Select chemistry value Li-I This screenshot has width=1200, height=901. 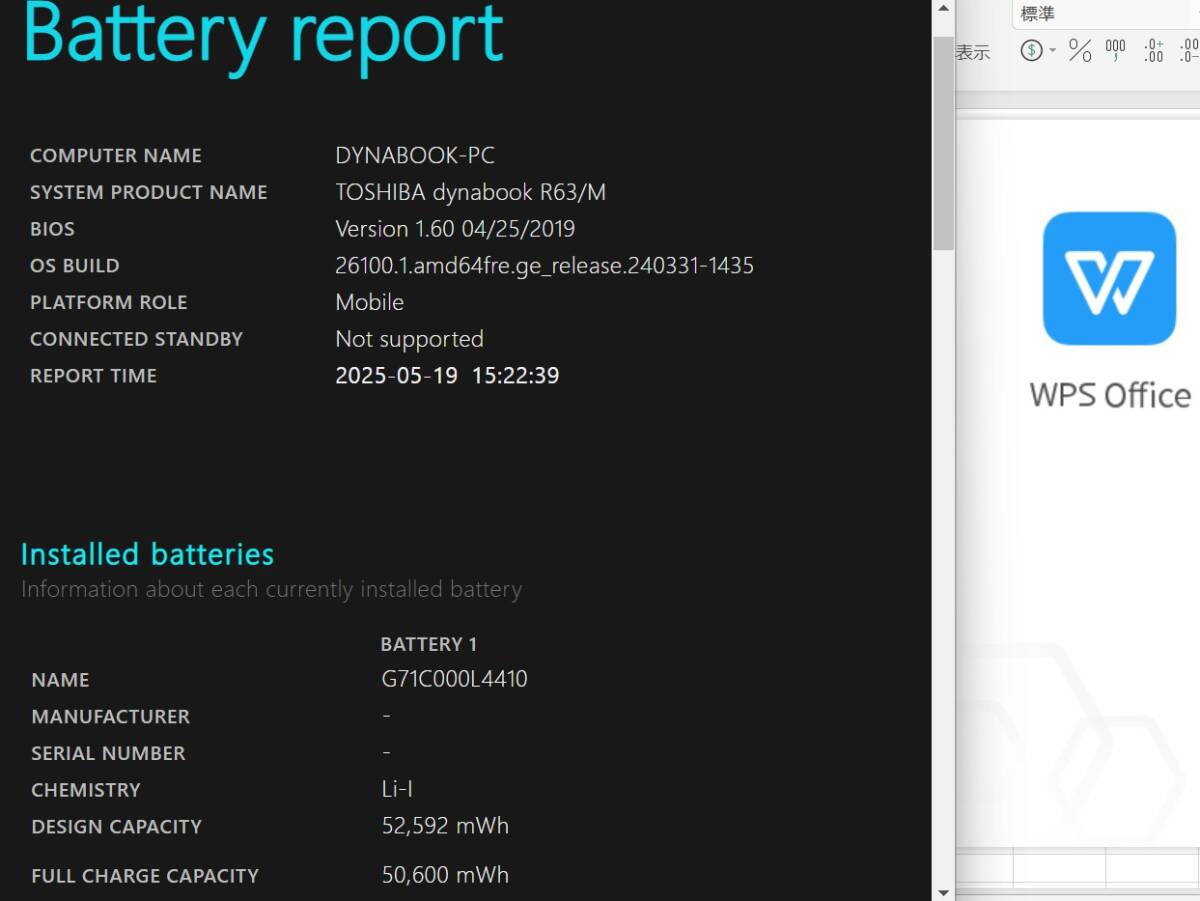point(397,790)
